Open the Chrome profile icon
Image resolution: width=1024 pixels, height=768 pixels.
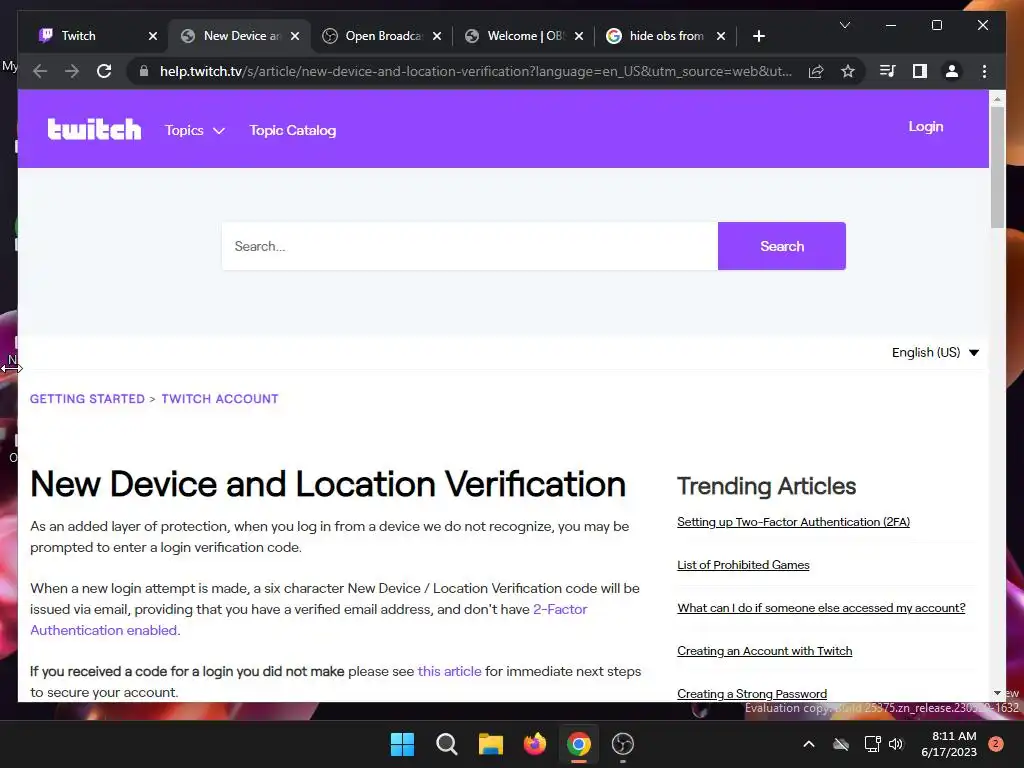952,71
